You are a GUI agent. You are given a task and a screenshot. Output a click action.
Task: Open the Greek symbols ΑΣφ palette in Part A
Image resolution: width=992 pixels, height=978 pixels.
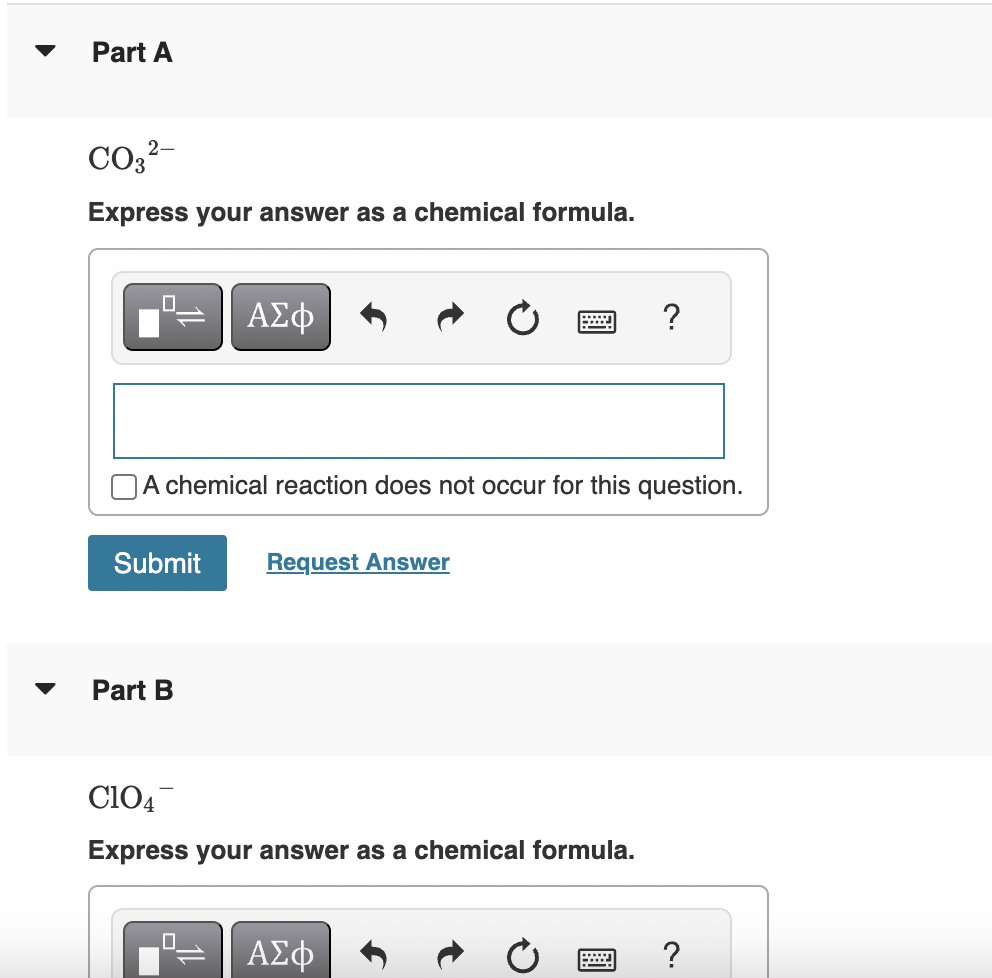click(280, 316)
